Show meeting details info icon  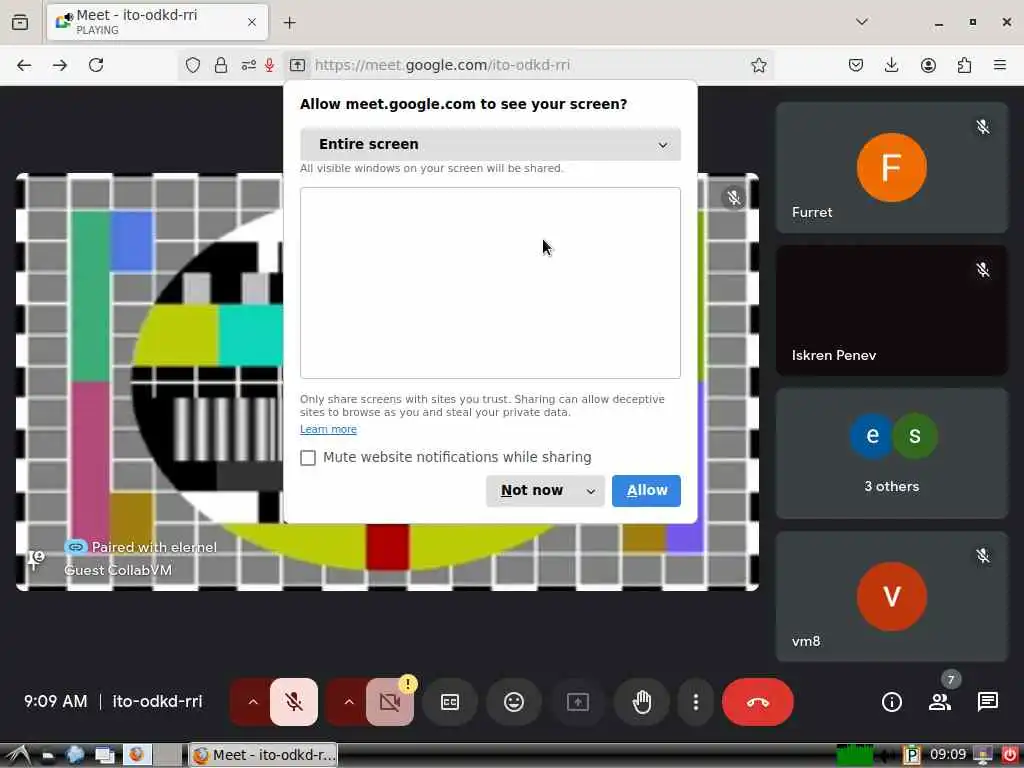pos(891,702)
